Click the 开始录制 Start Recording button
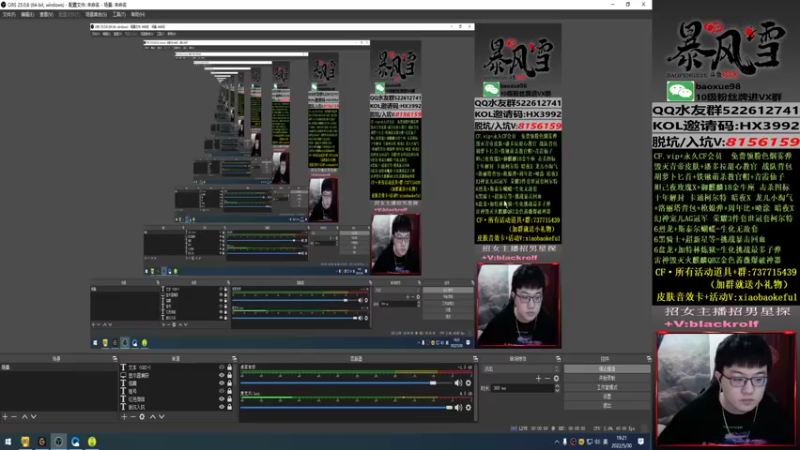Viewport: 800px width, 450px height. tap(607, 378)
